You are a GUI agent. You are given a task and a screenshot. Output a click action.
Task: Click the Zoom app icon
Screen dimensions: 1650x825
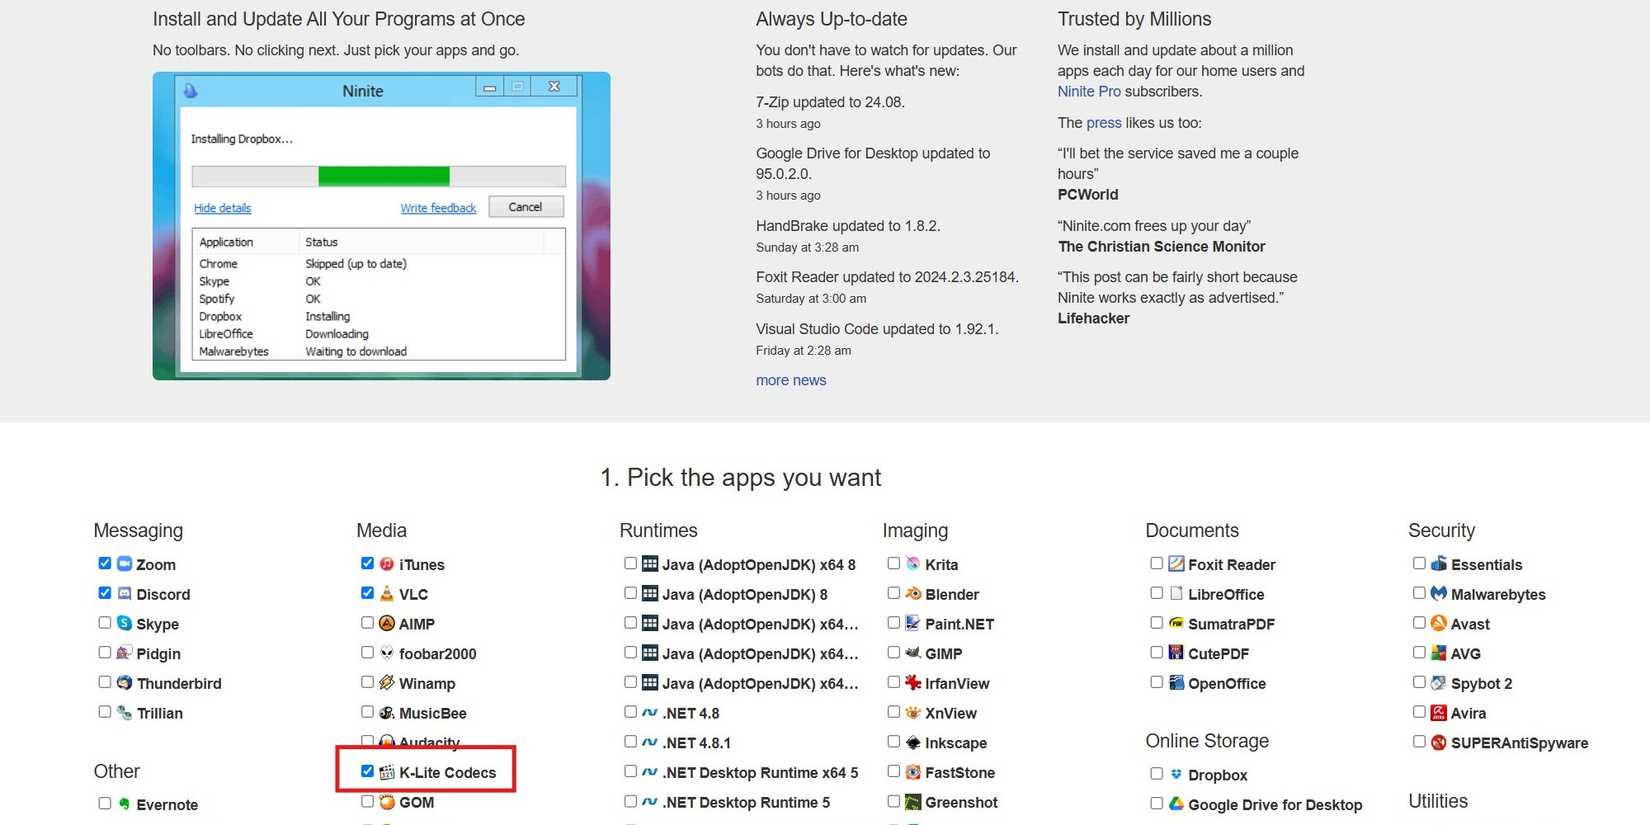pos(125,564)
